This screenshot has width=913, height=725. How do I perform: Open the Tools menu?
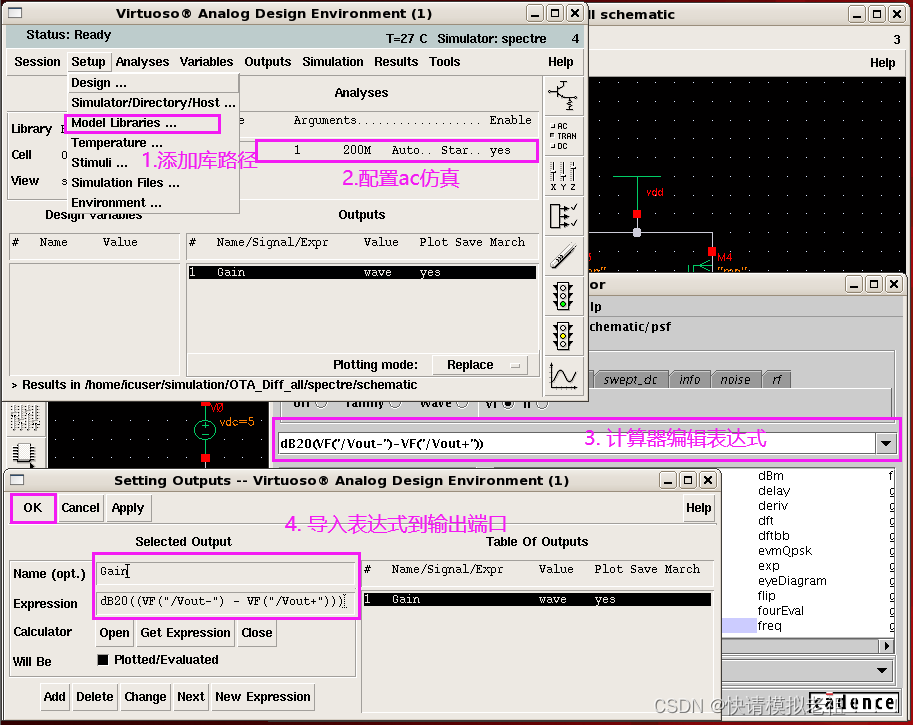pos(444,62)
